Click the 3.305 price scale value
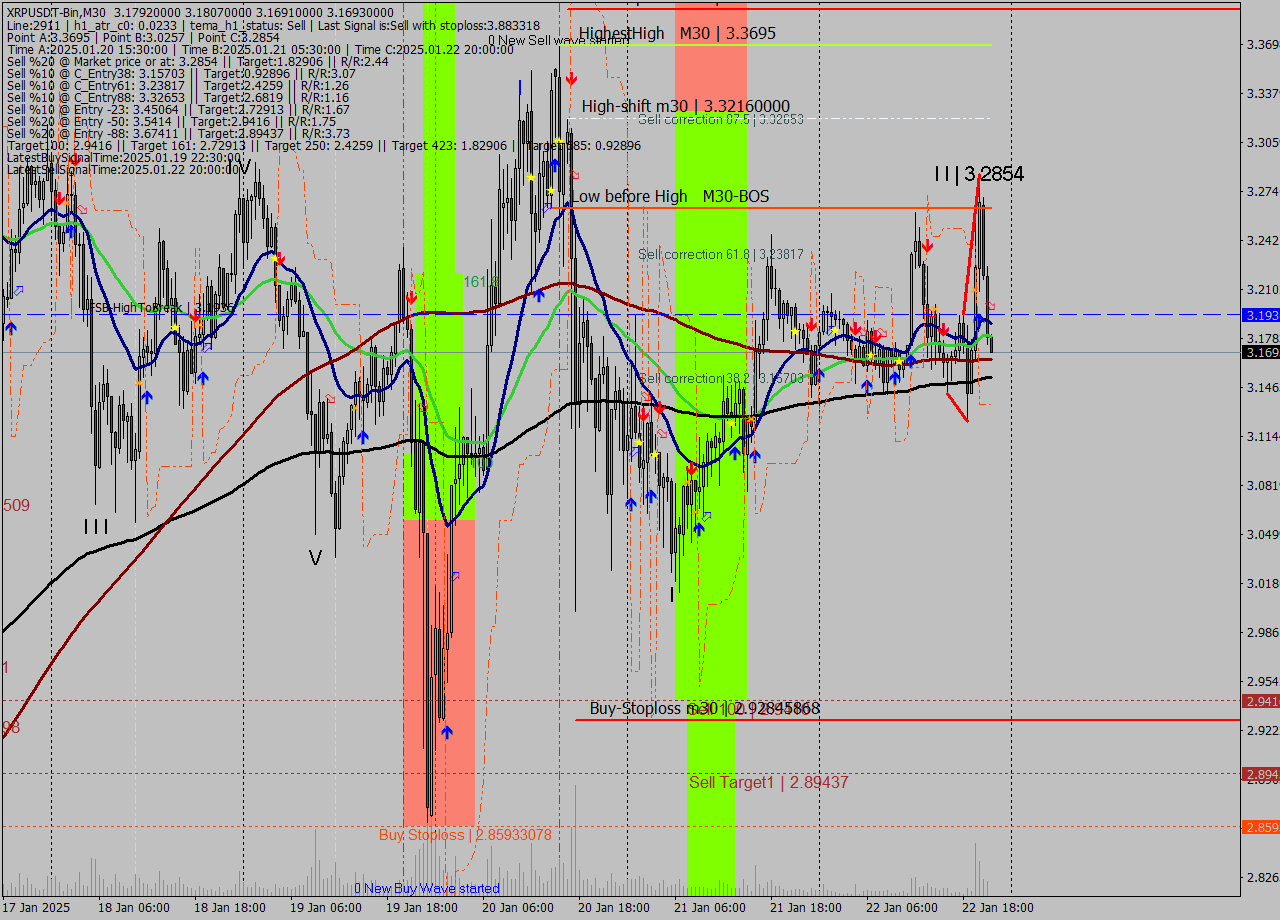 (x=1262, y=143)
